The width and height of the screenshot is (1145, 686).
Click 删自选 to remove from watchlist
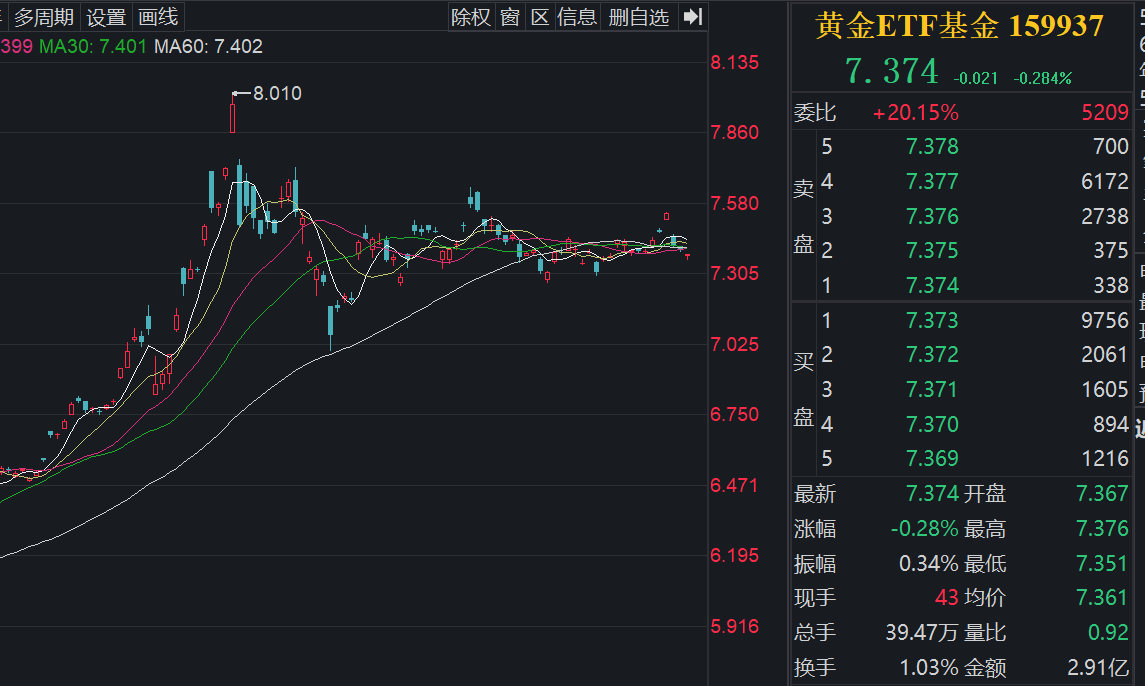(x=638, y=16)
